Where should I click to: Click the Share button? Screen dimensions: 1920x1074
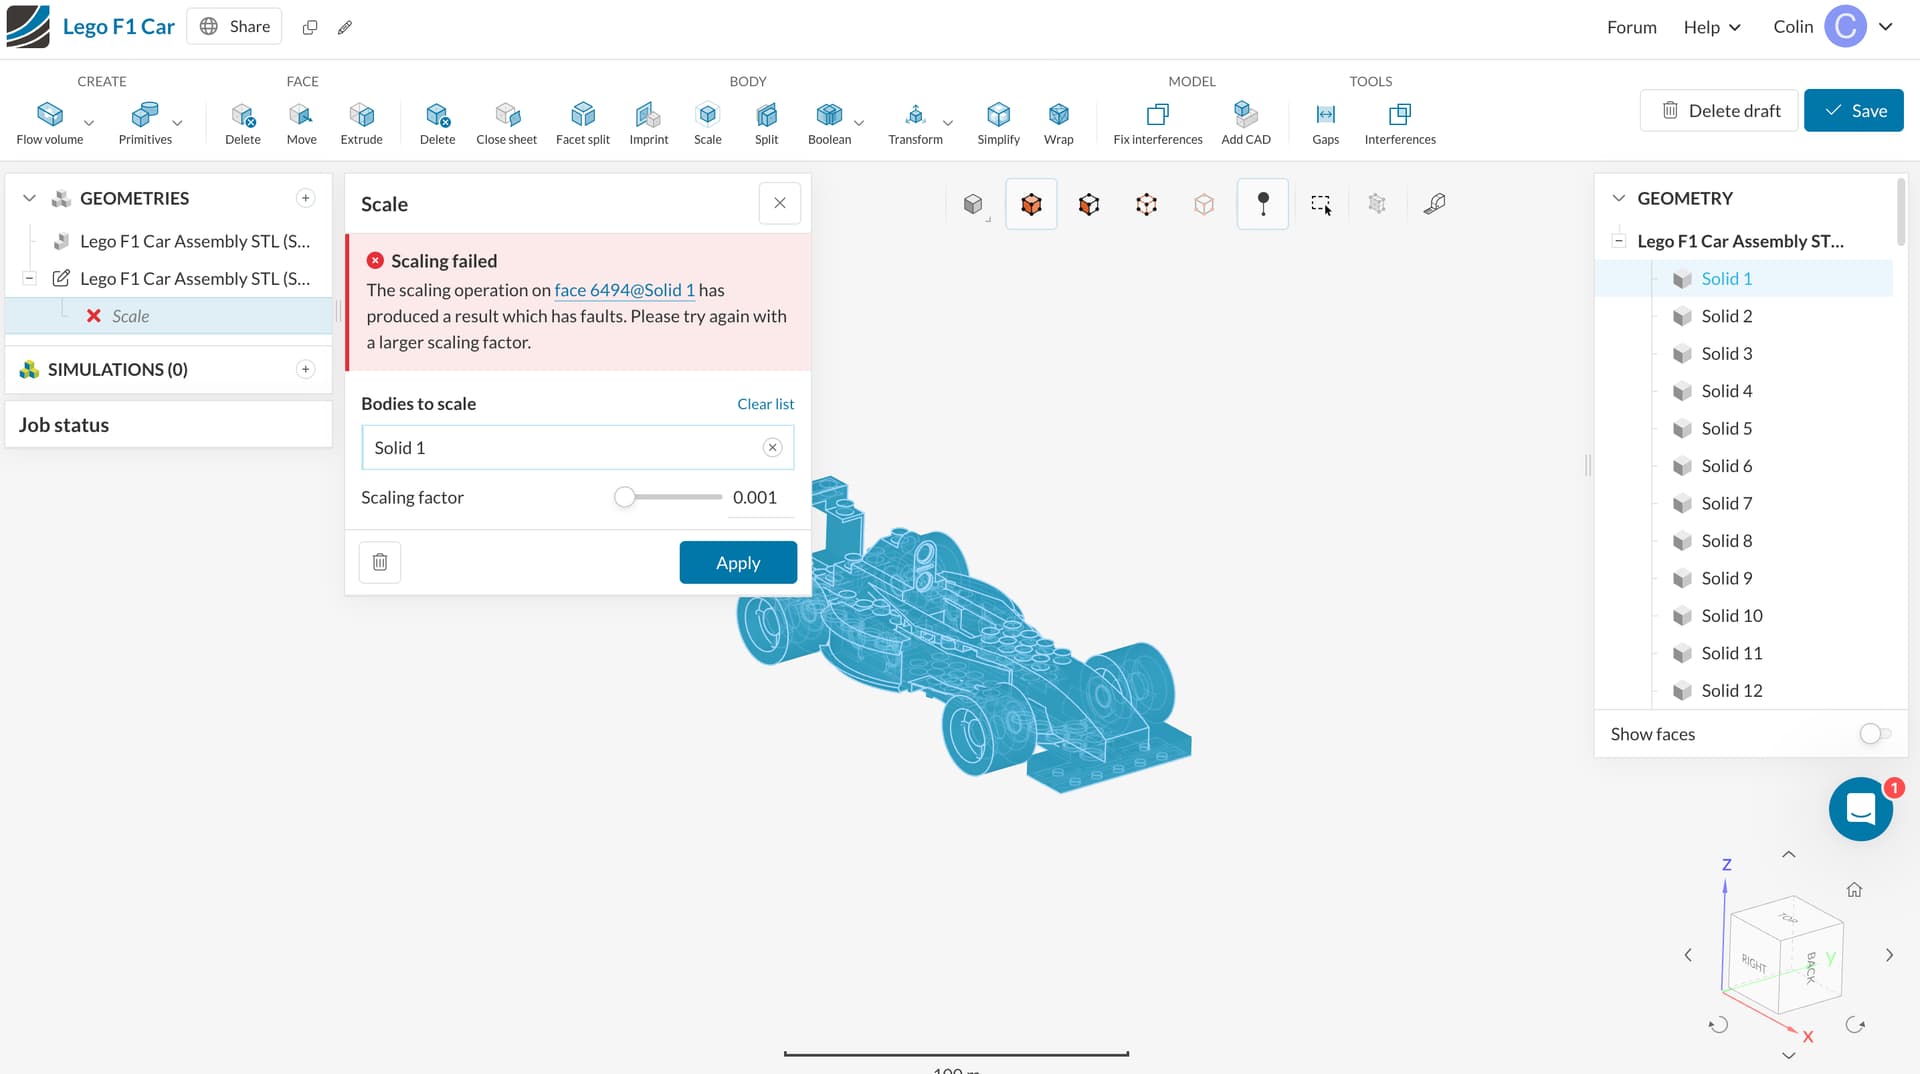point(235,27)
